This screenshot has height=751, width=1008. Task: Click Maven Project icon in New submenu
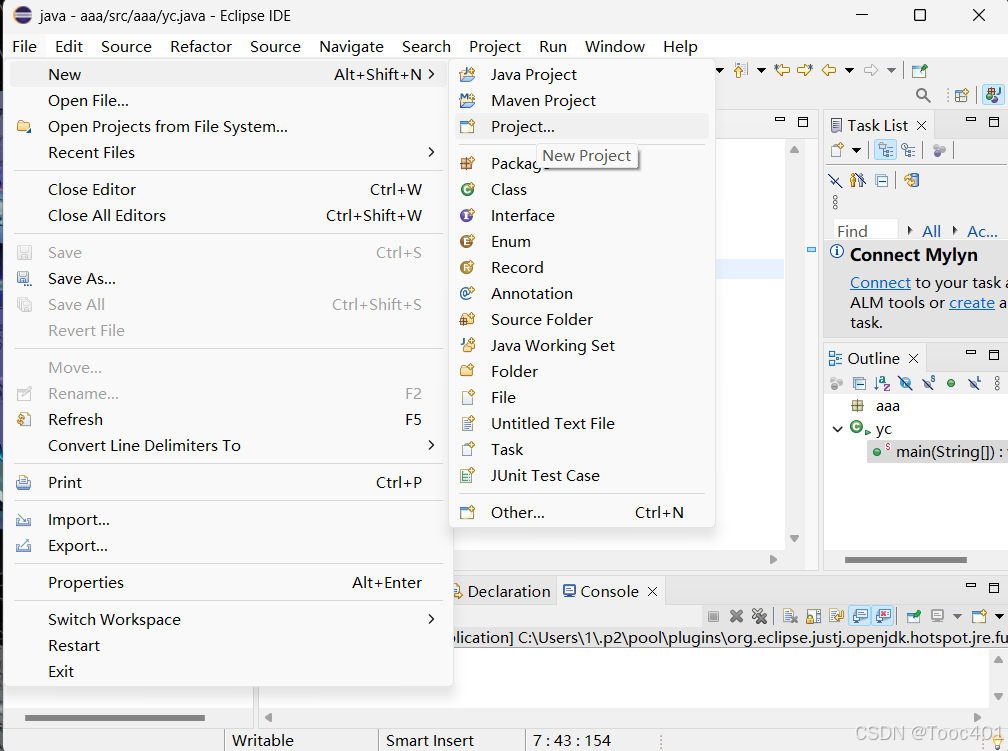click(467, 100)
